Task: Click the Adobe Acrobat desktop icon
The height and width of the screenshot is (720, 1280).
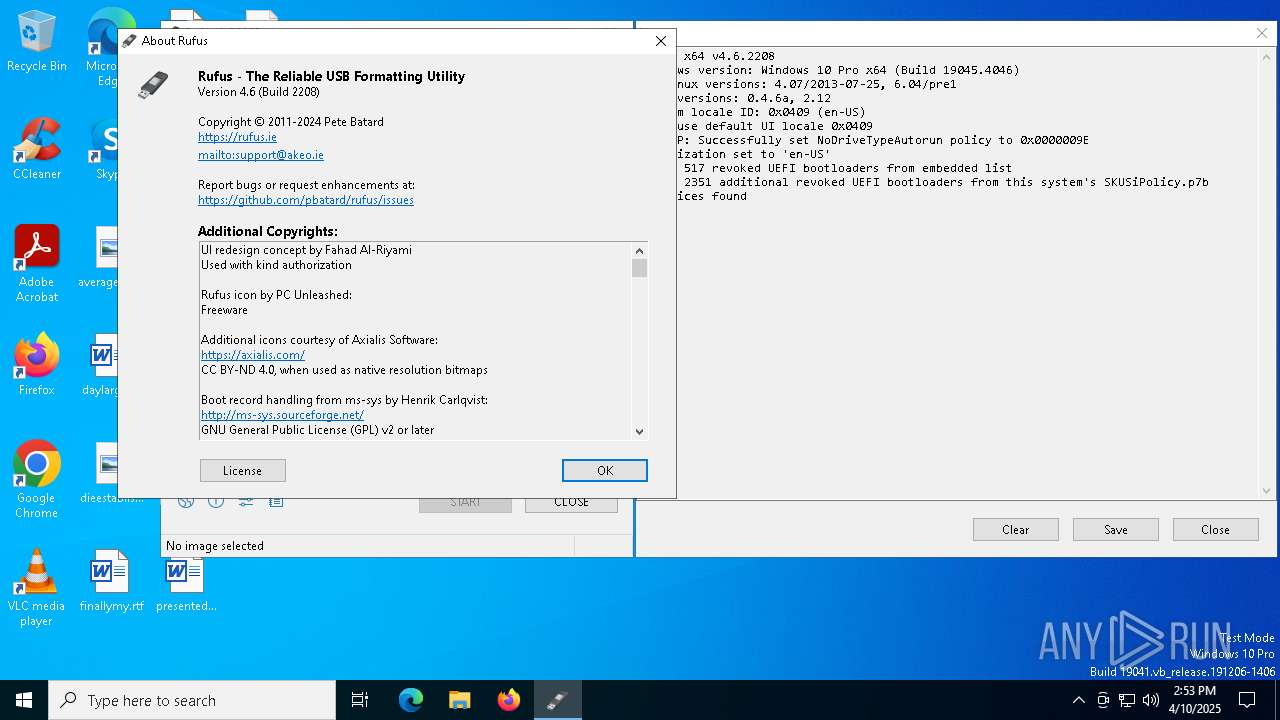Action: click(x=37, y=264)
